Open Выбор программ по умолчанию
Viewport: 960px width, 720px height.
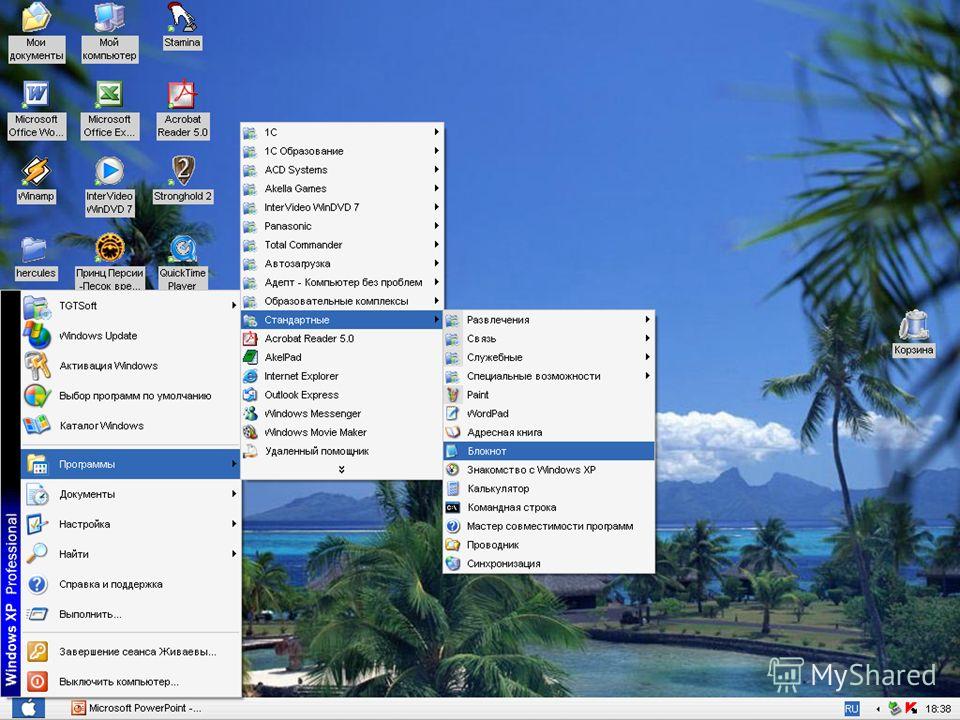click(x=130, y=396)
